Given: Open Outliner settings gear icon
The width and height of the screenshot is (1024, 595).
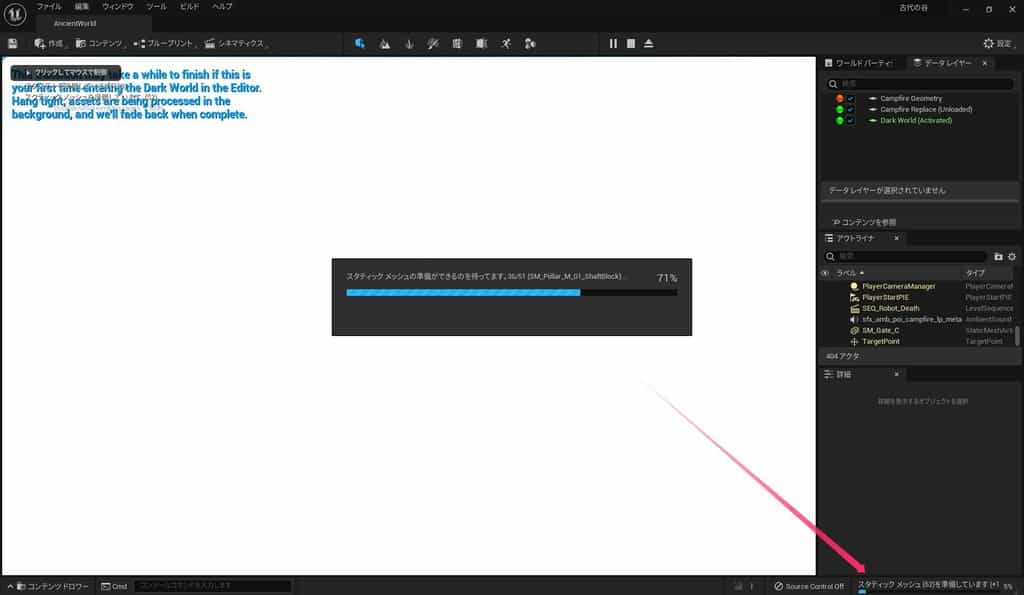Looking at the screenshot, I should (1012, 257).
